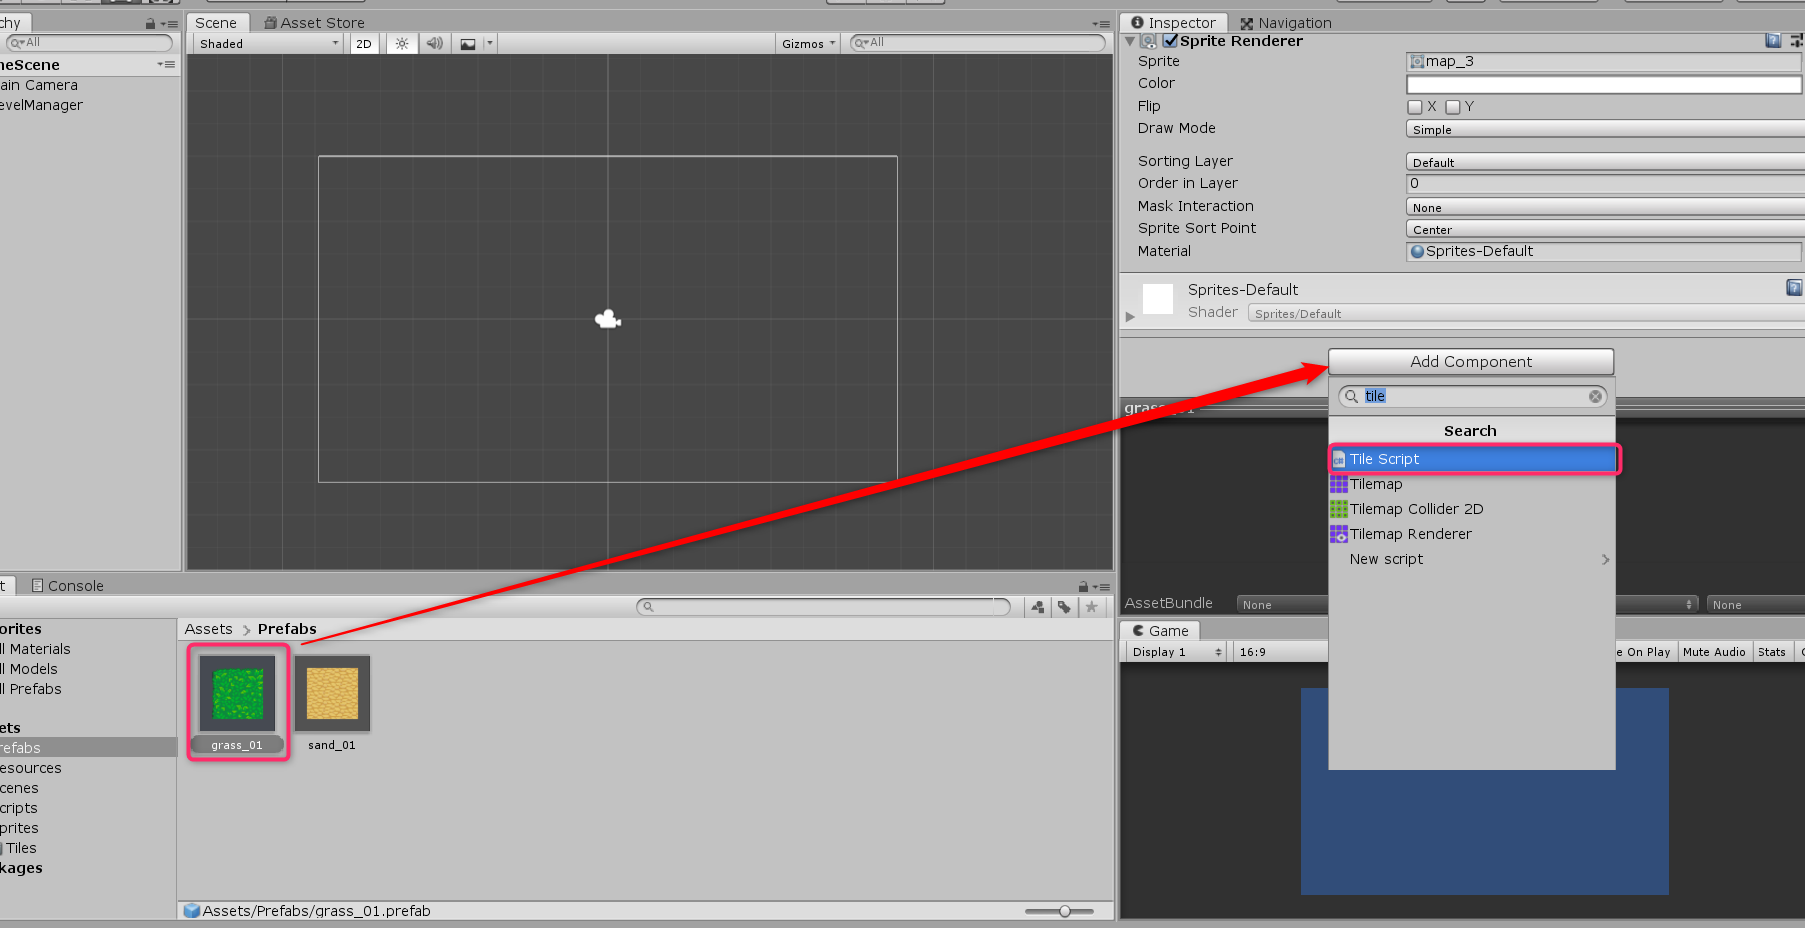
Task: Enable the Flip X checkbox for Sprite Renderer
Action: 1416,106
